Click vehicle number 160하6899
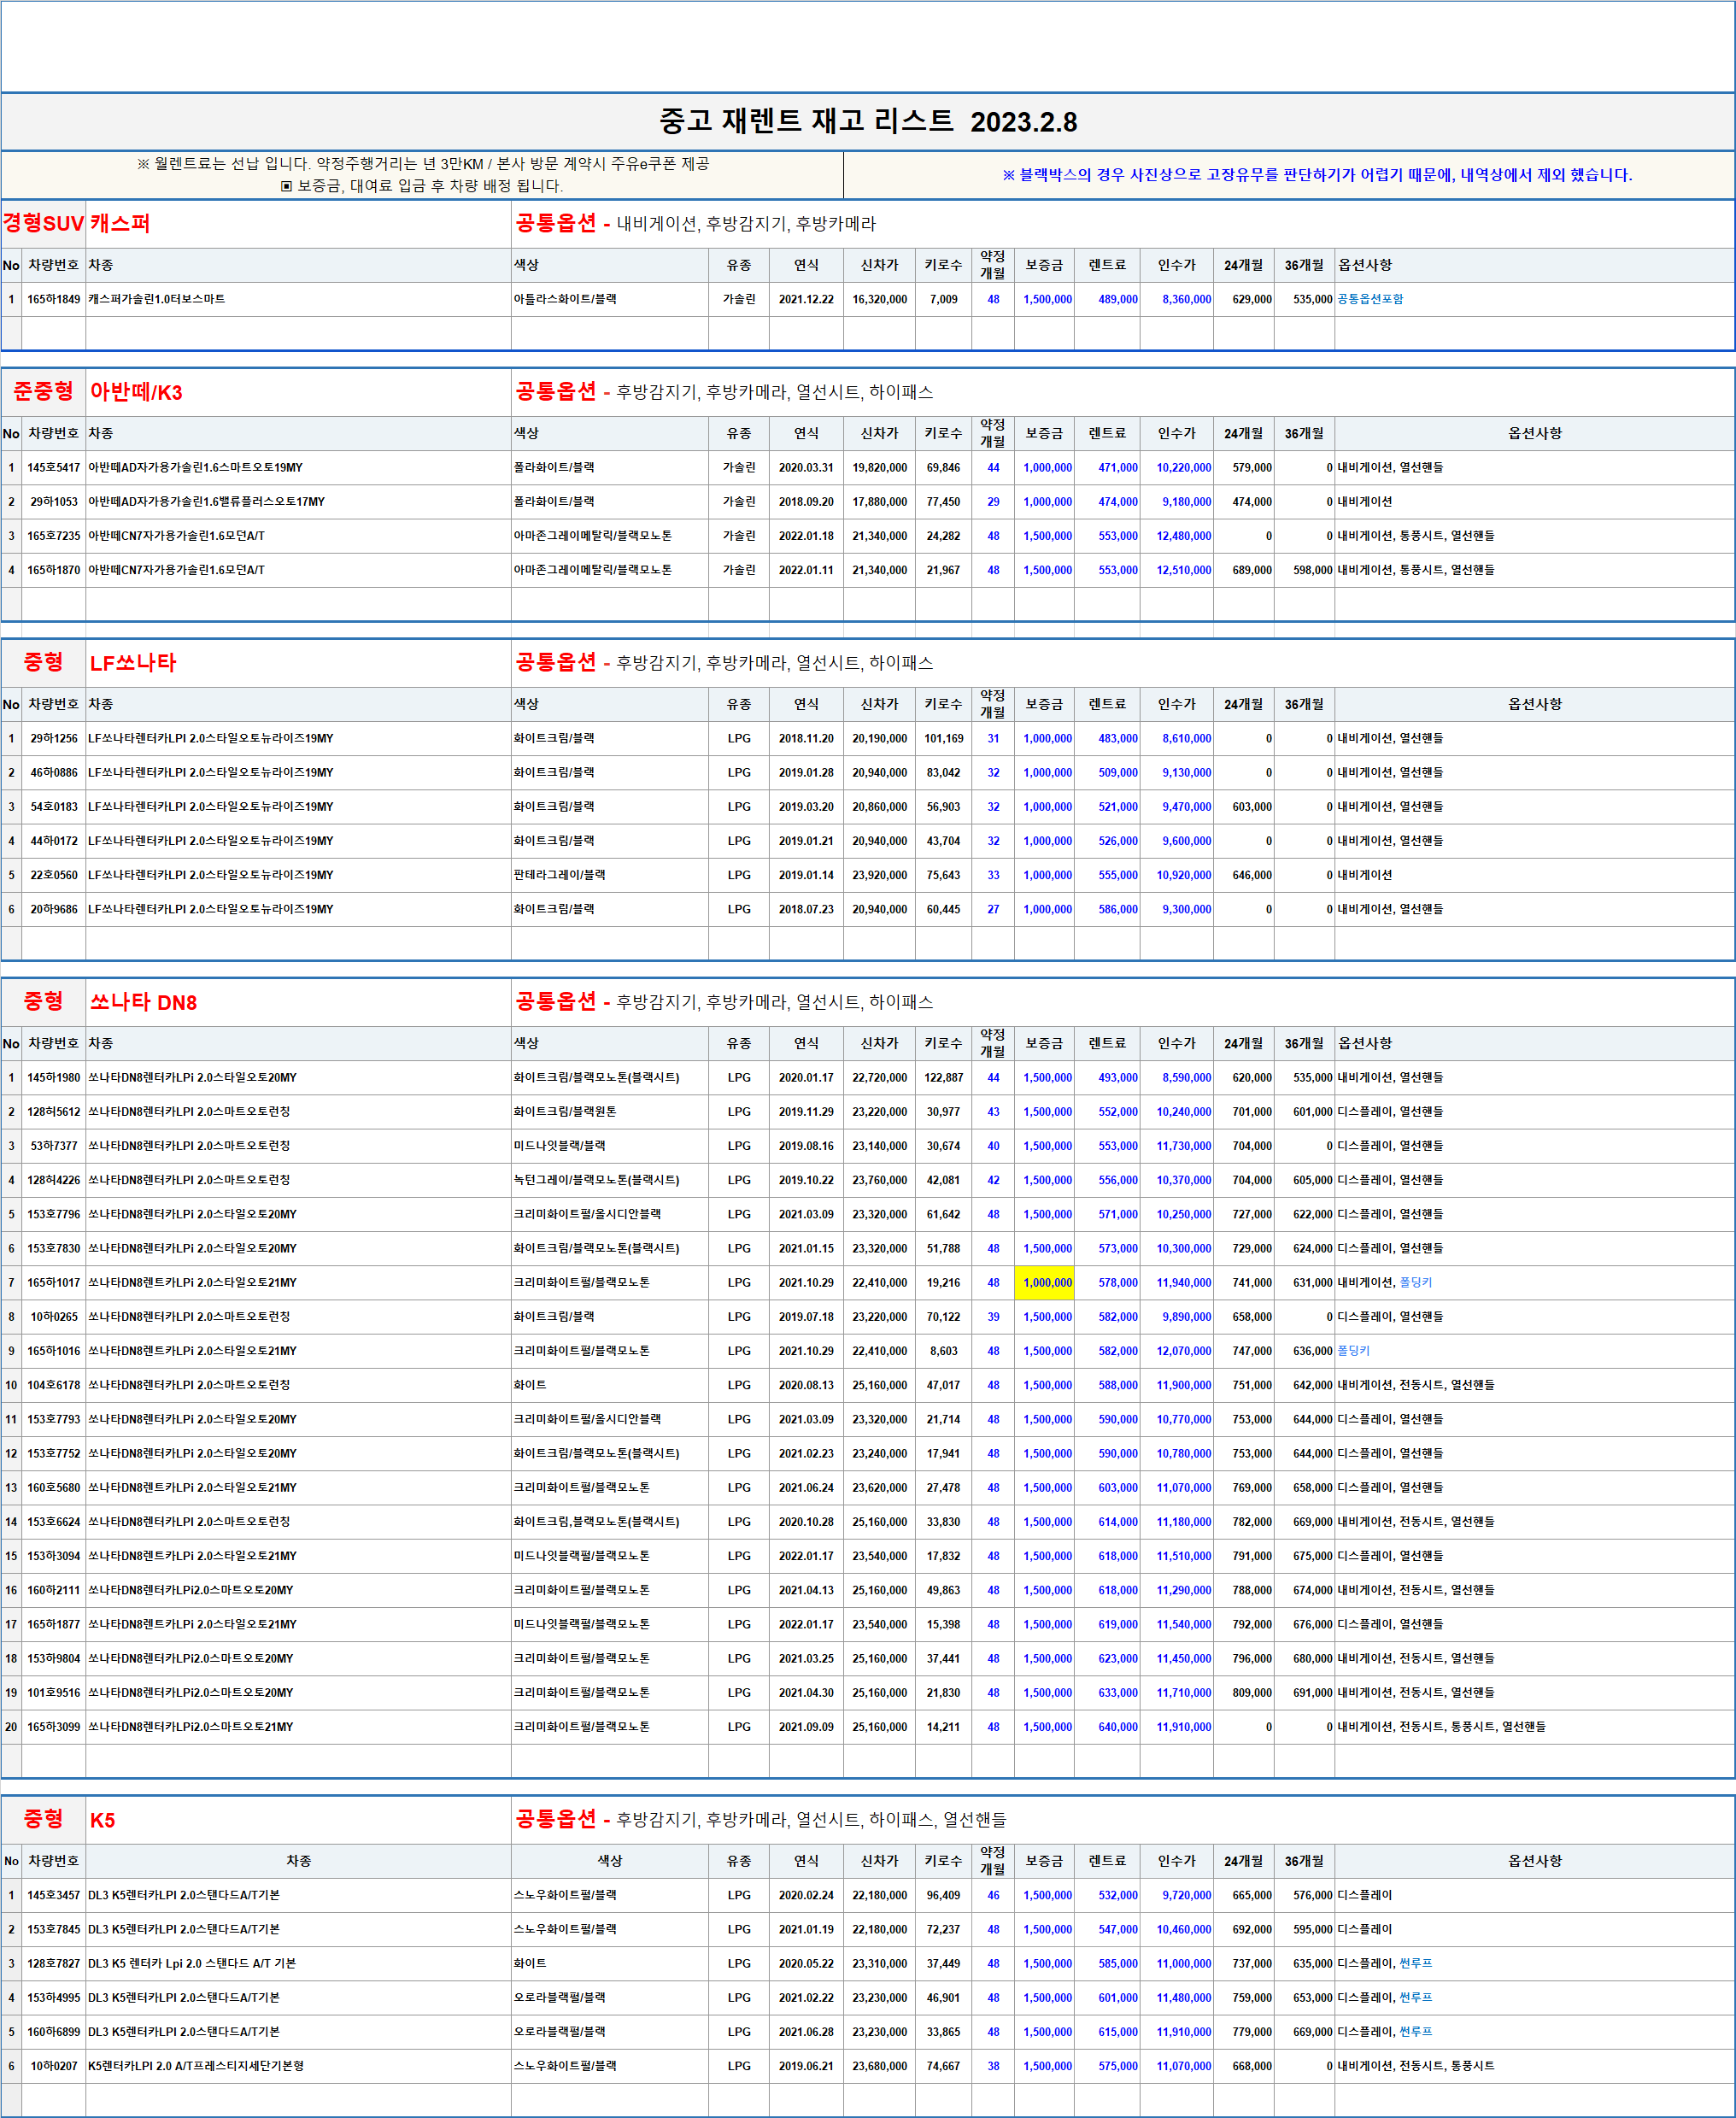The image size is (1736, 2118). (53, 2032)
